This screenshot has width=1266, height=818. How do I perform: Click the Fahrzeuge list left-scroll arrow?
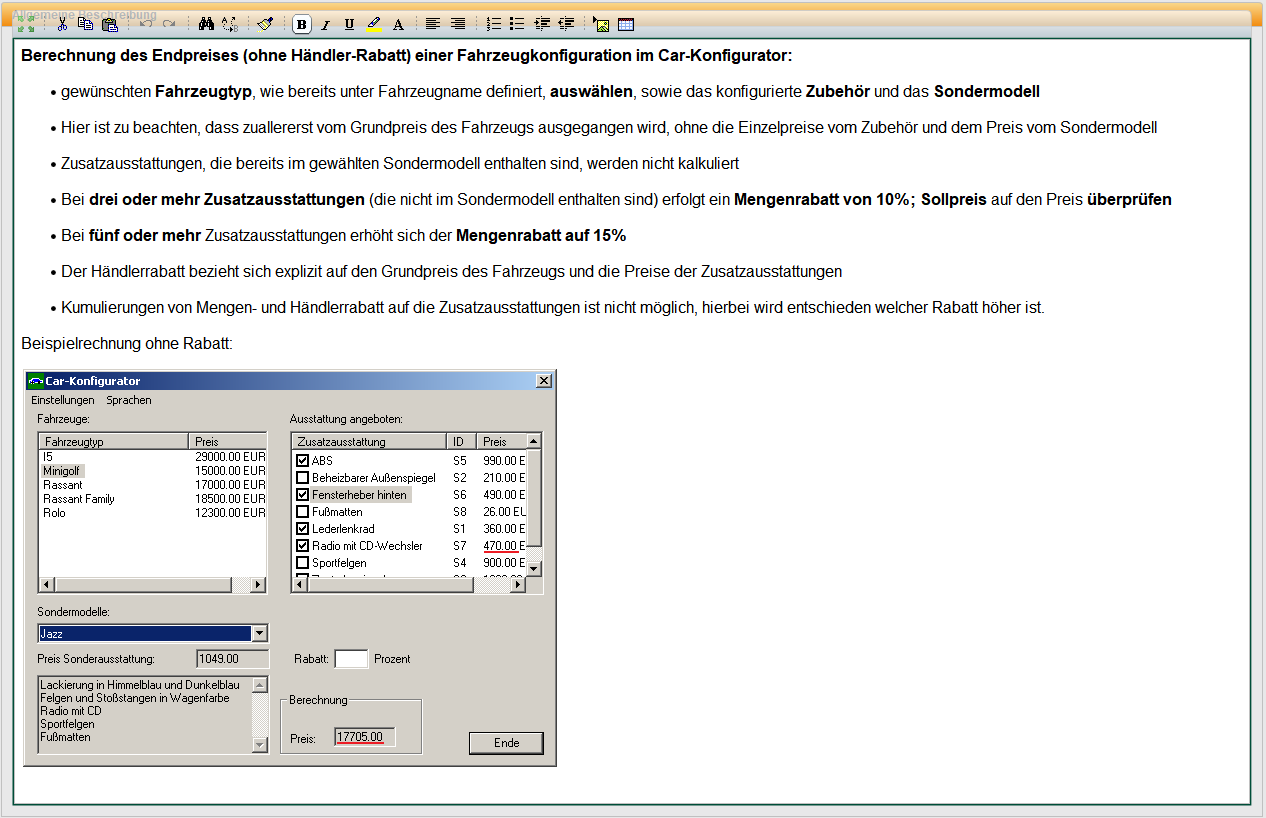[47, 585]
